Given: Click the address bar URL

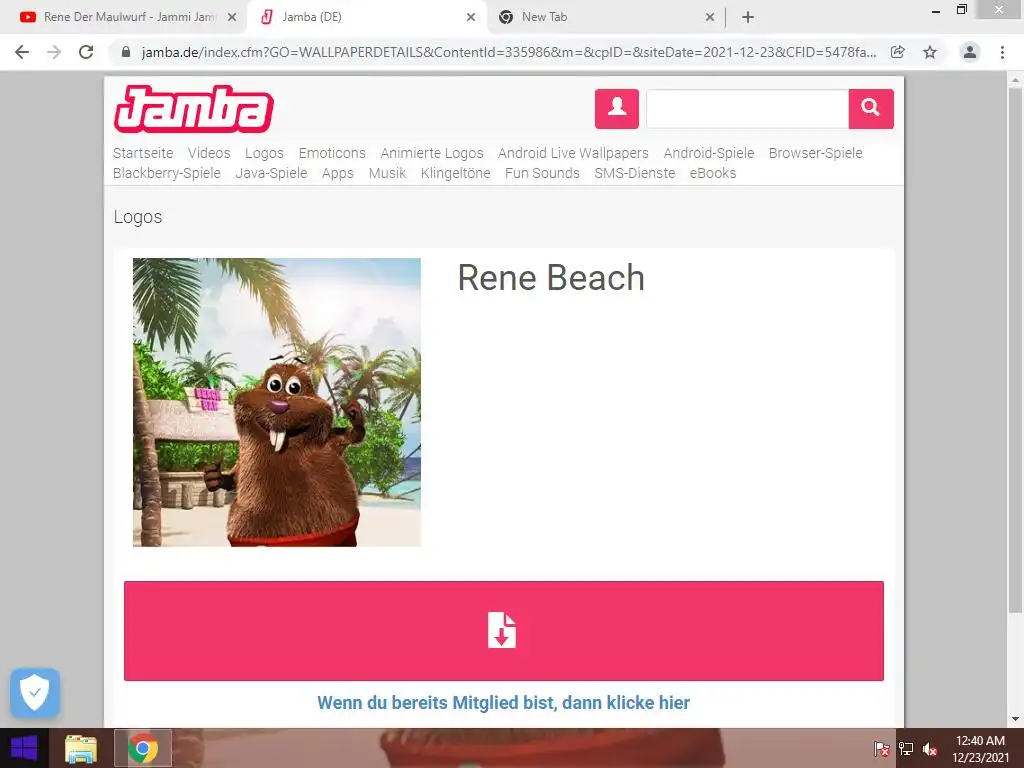Looking at the screenshot, I should pos(508,52).
